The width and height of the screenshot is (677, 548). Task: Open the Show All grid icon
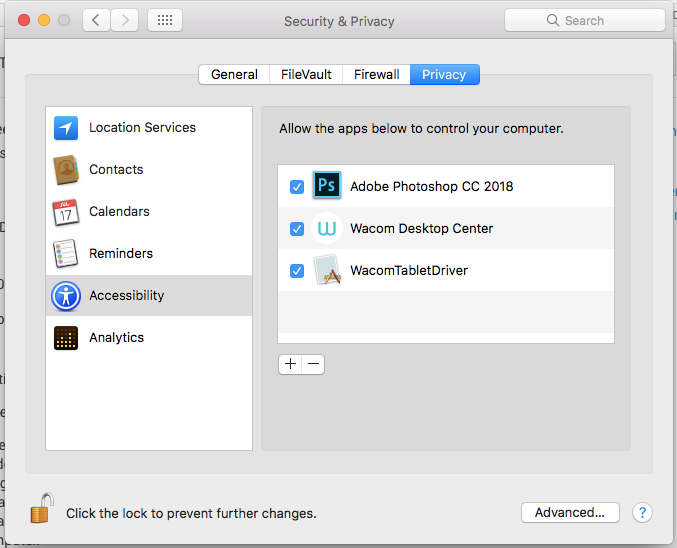[x=164, y=20]
